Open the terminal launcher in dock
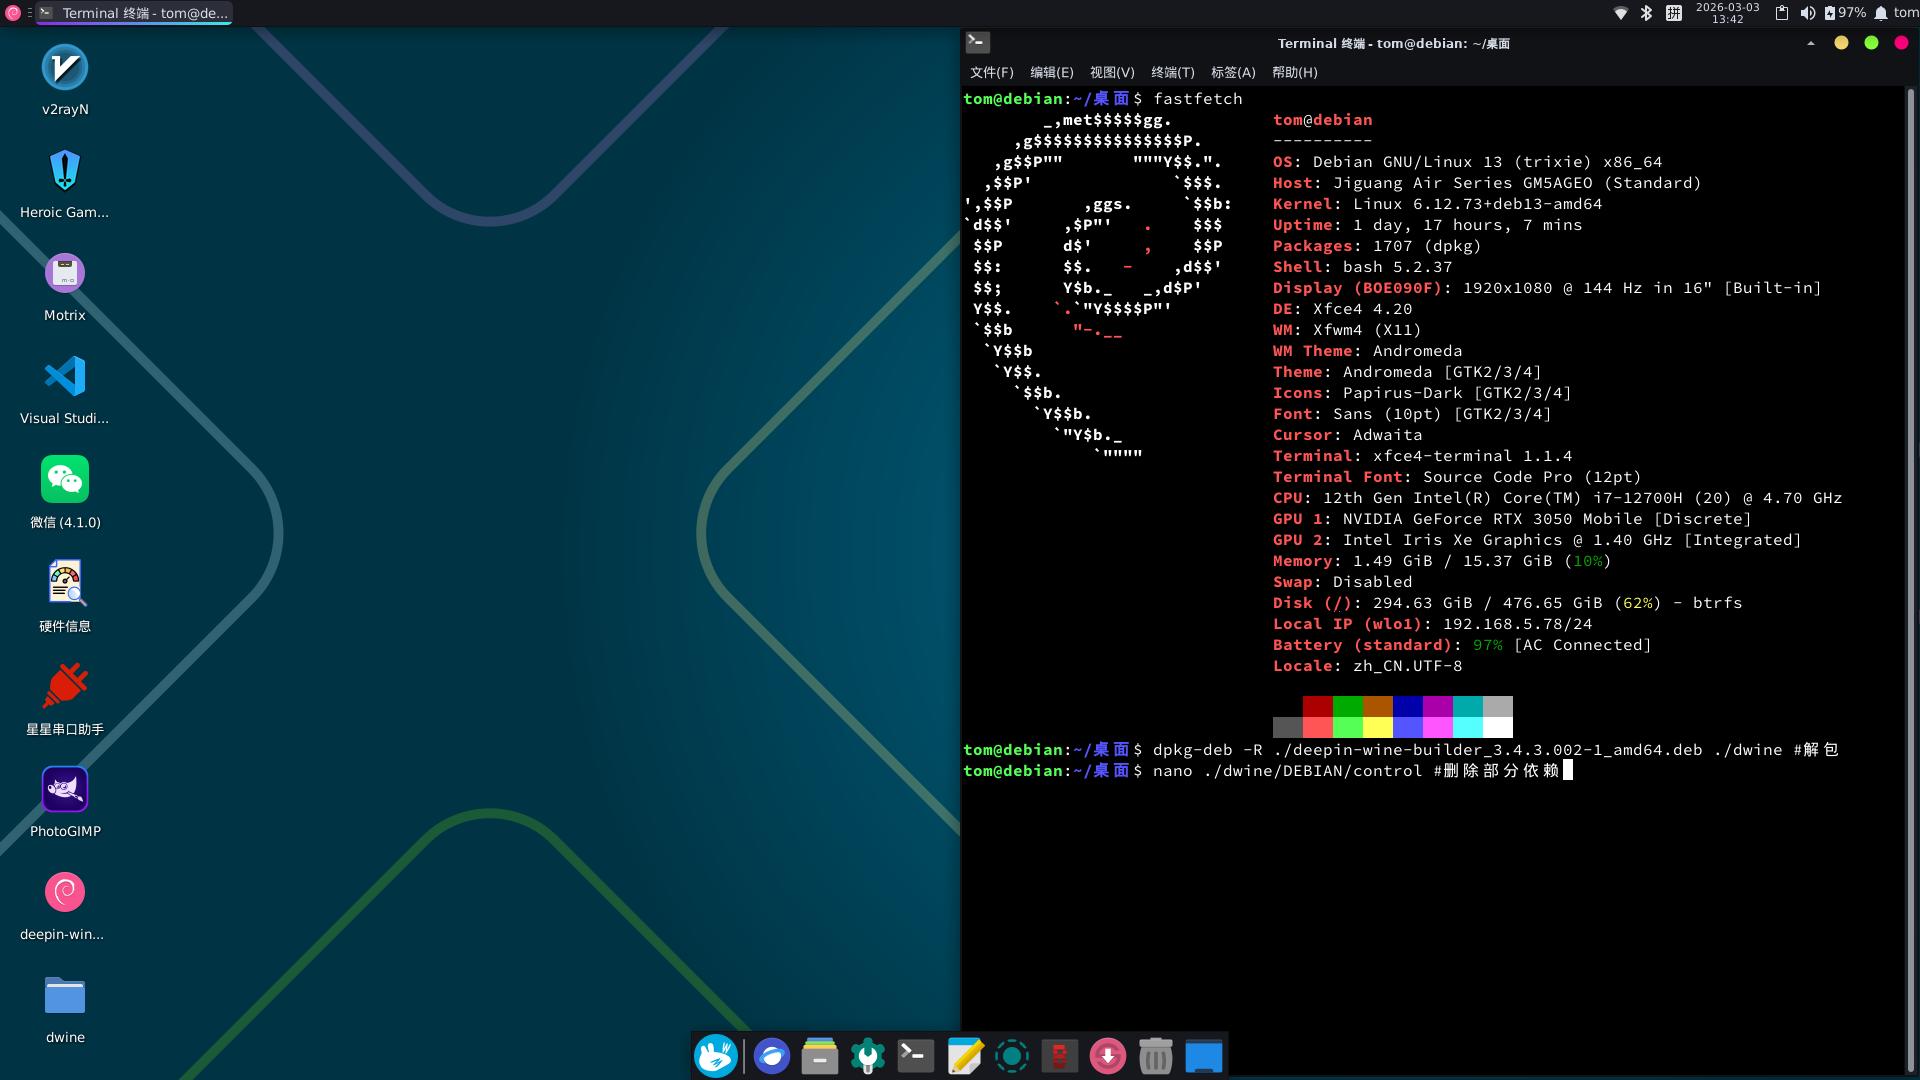 pos(916,1056)
